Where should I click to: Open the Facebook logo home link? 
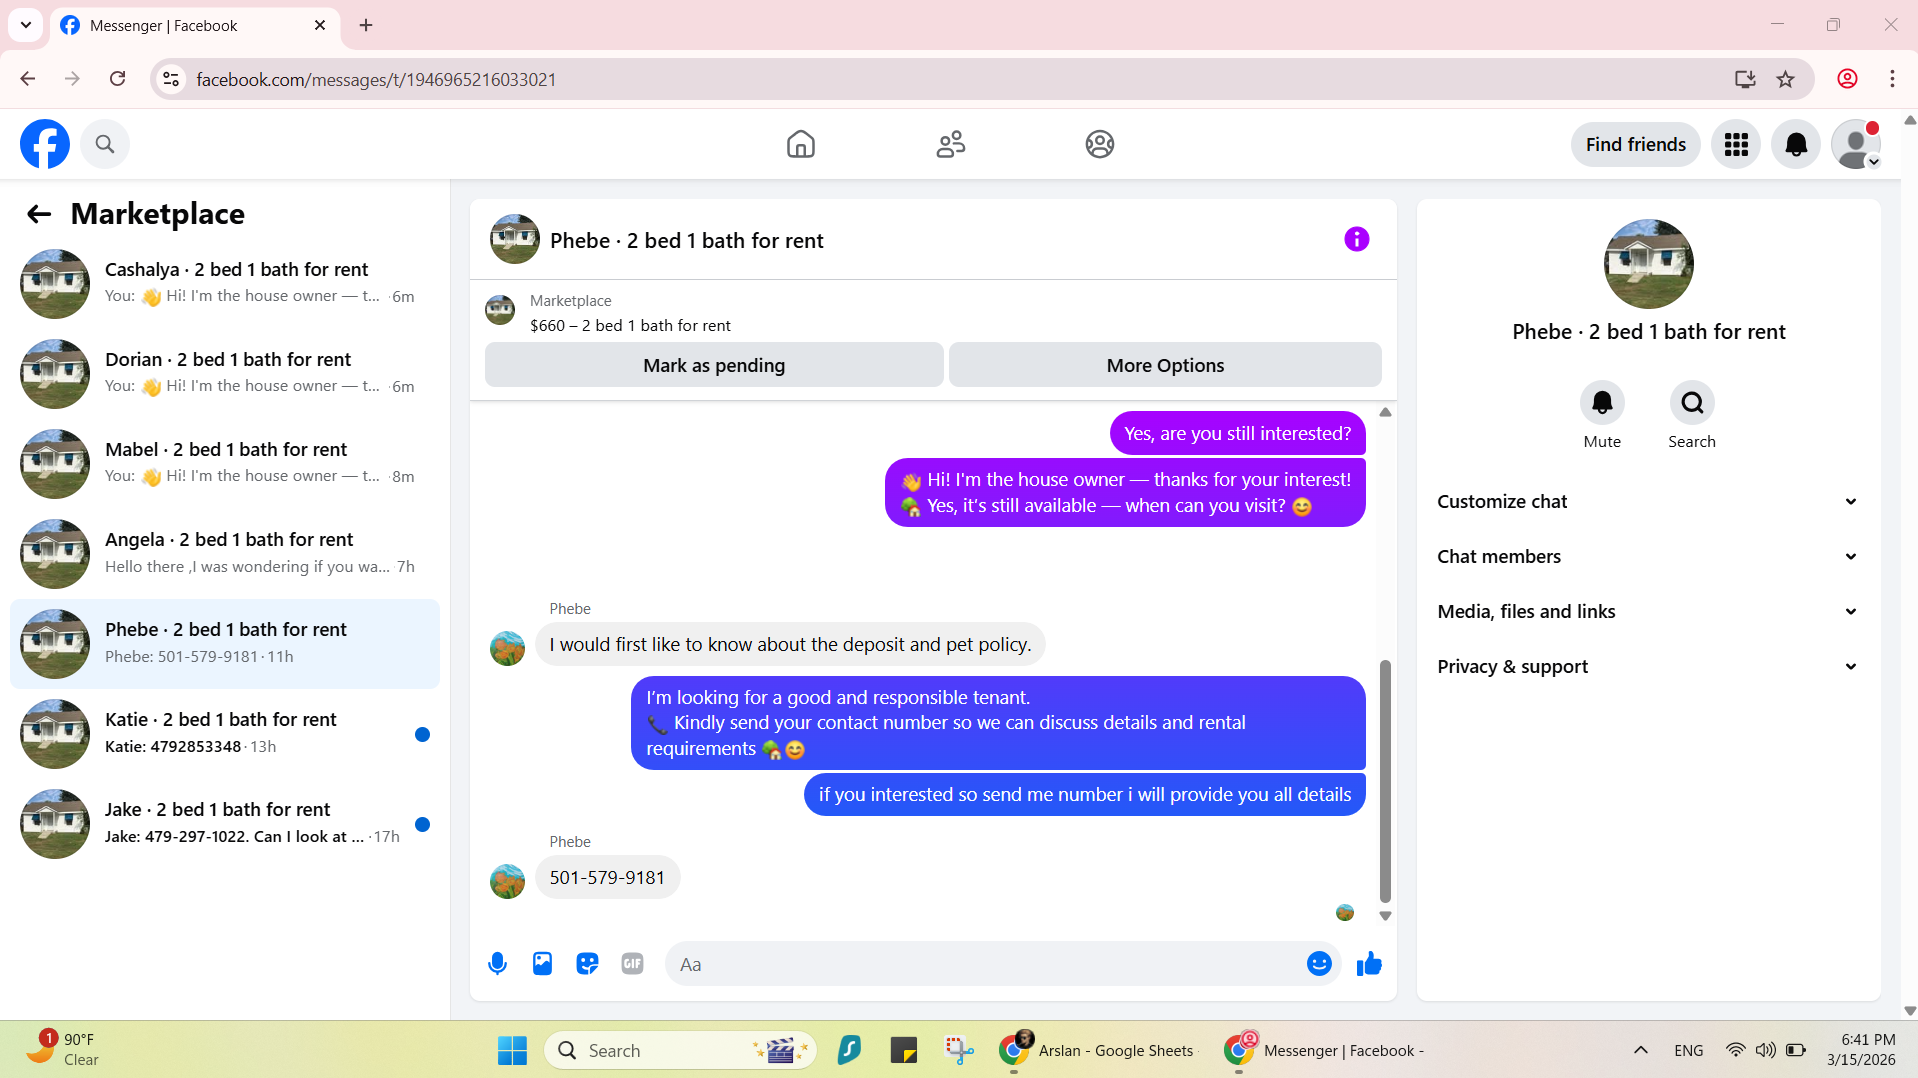[x=45, y=144]
